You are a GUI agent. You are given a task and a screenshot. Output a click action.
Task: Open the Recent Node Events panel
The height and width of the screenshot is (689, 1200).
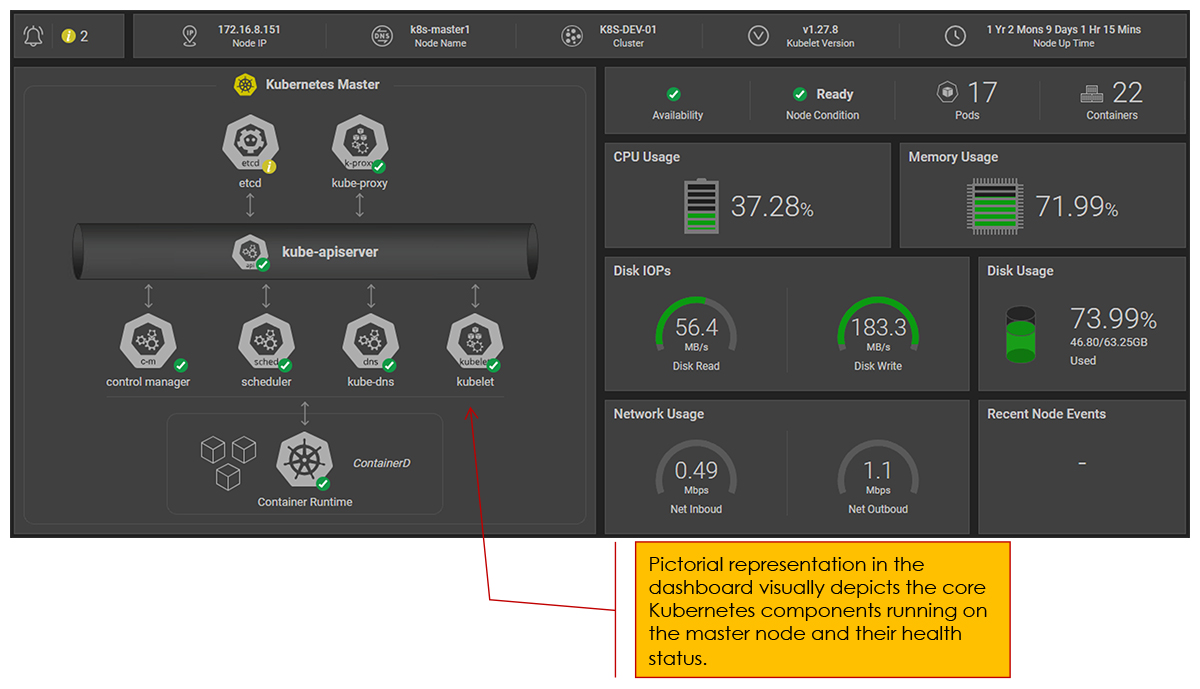tap(1082, 464)
